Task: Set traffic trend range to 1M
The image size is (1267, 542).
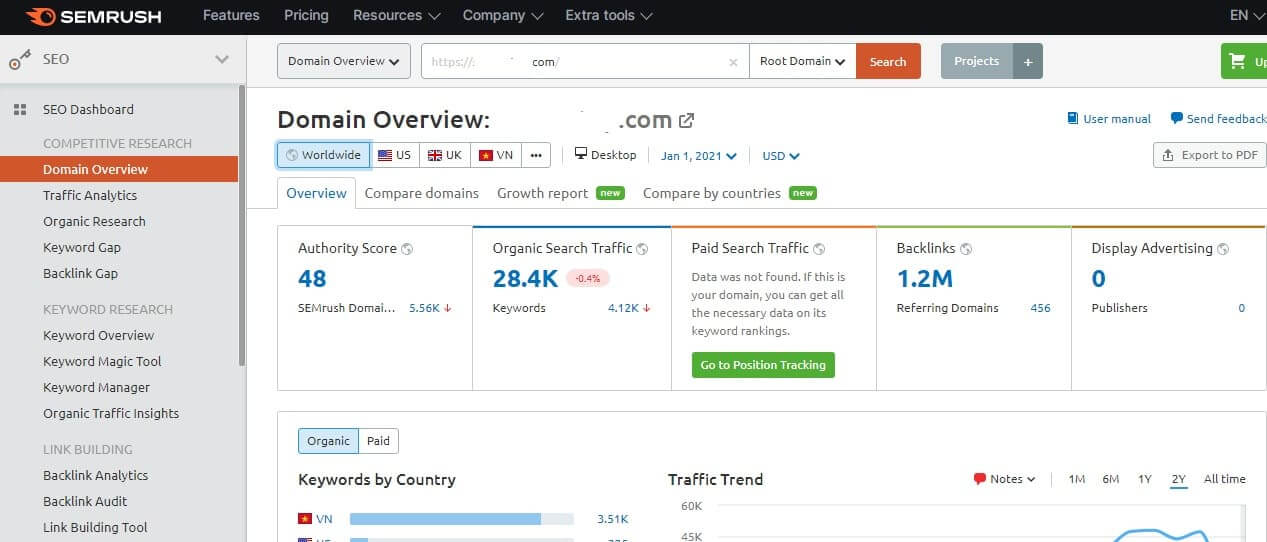Action: coord(1077,479)
